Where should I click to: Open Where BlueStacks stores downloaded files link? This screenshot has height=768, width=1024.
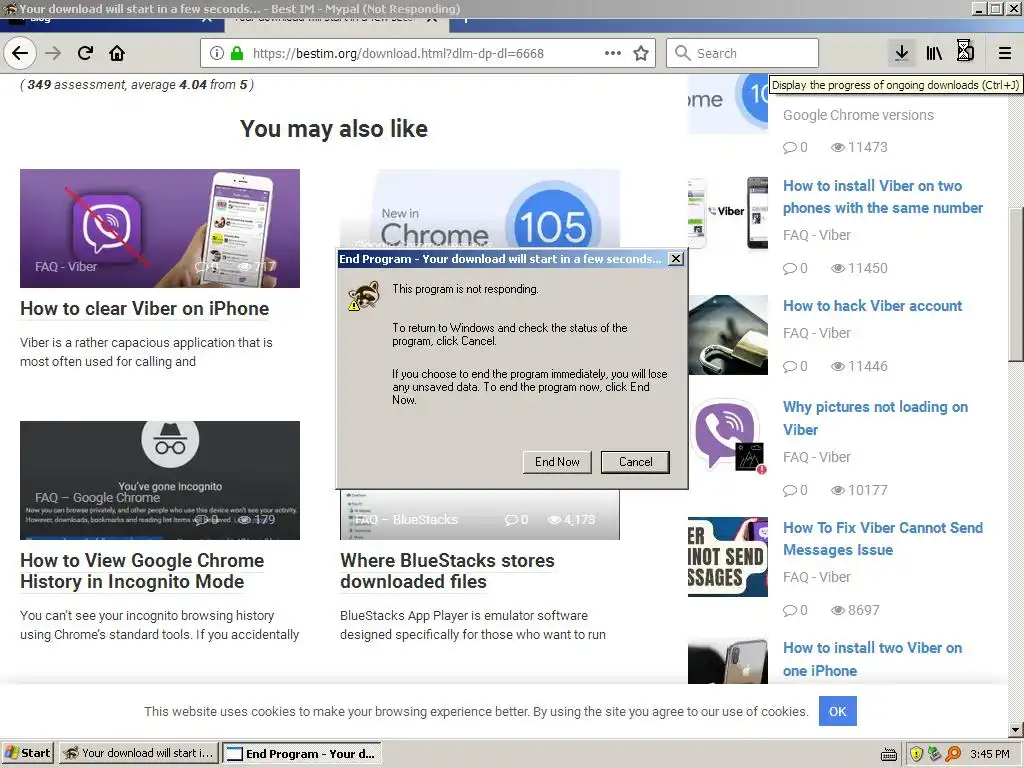click(x=447, y=571)
